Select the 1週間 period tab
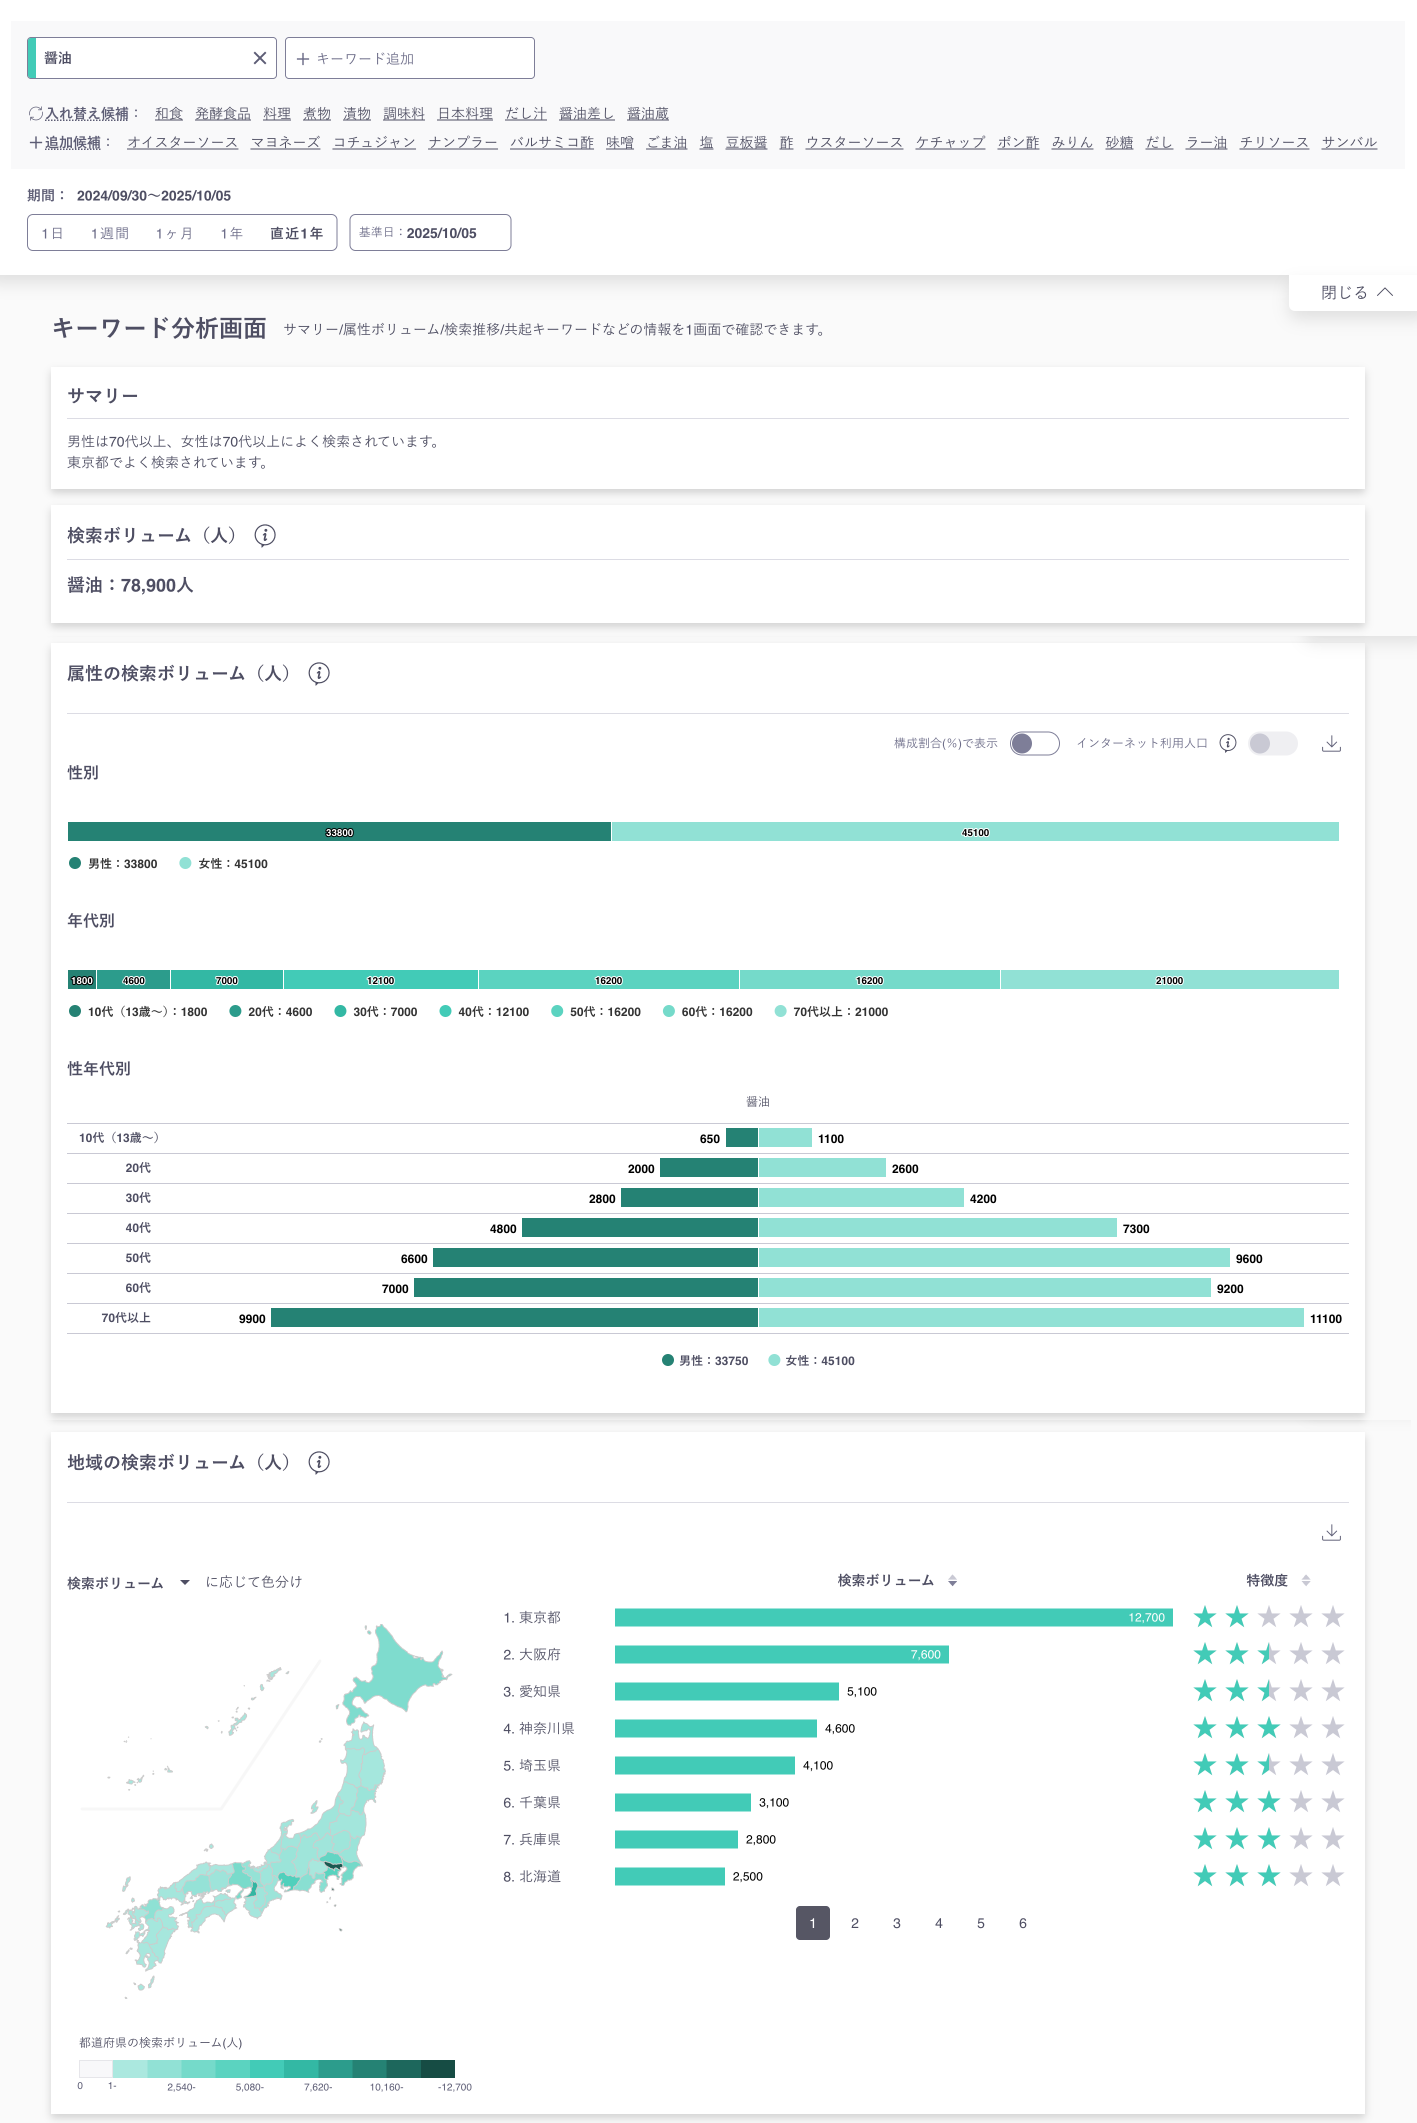 [x=110, y=233]
